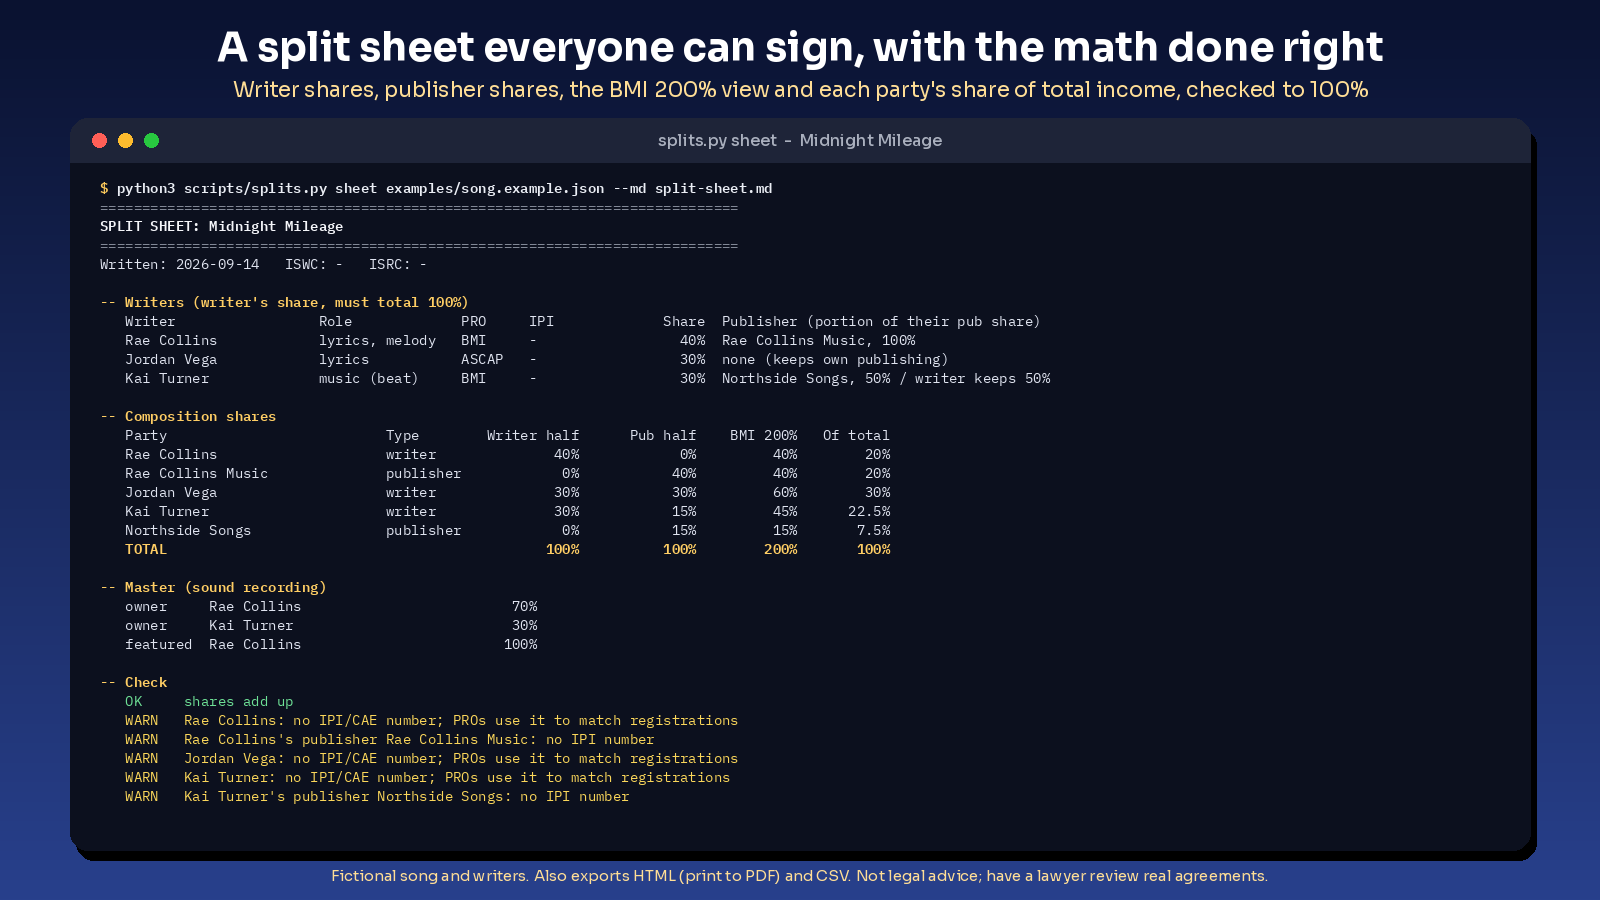Select the "SPLIT SHEET: Midnight Mileage" header line
Image resolution: width=1600 pixels, height=900 pixels.
click(x=221, y=226)
